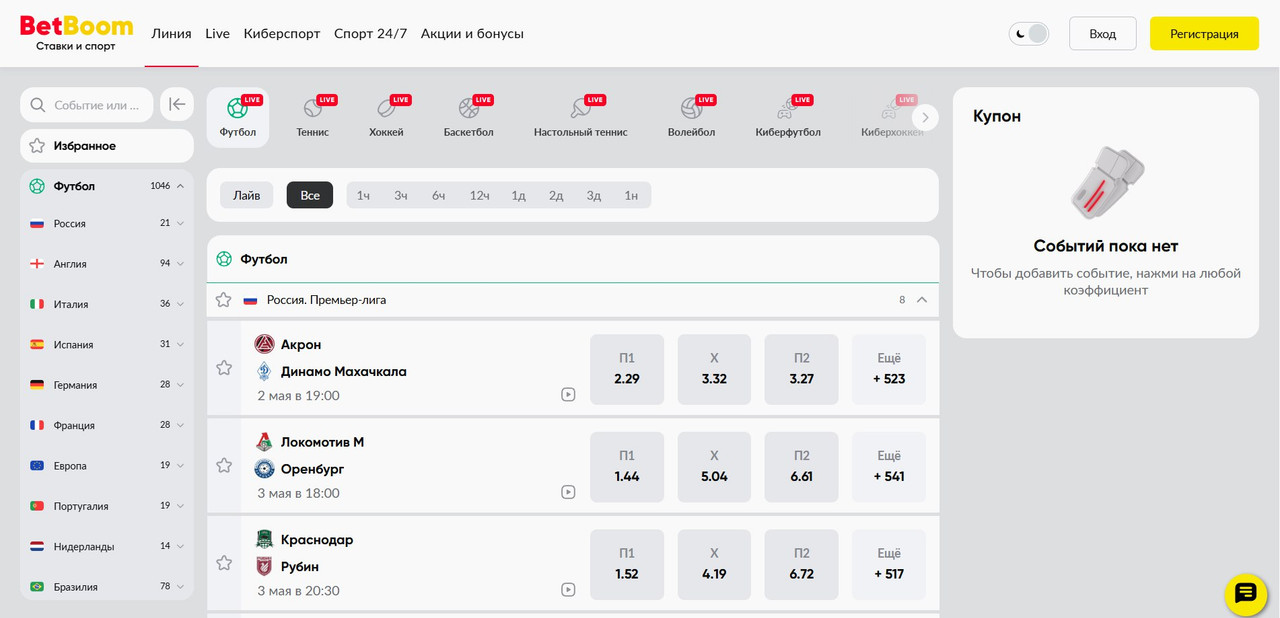The image size is (1280, 618).
Task: Star the Акрон – Динамо Махачкала match
Action: point(224,367)
